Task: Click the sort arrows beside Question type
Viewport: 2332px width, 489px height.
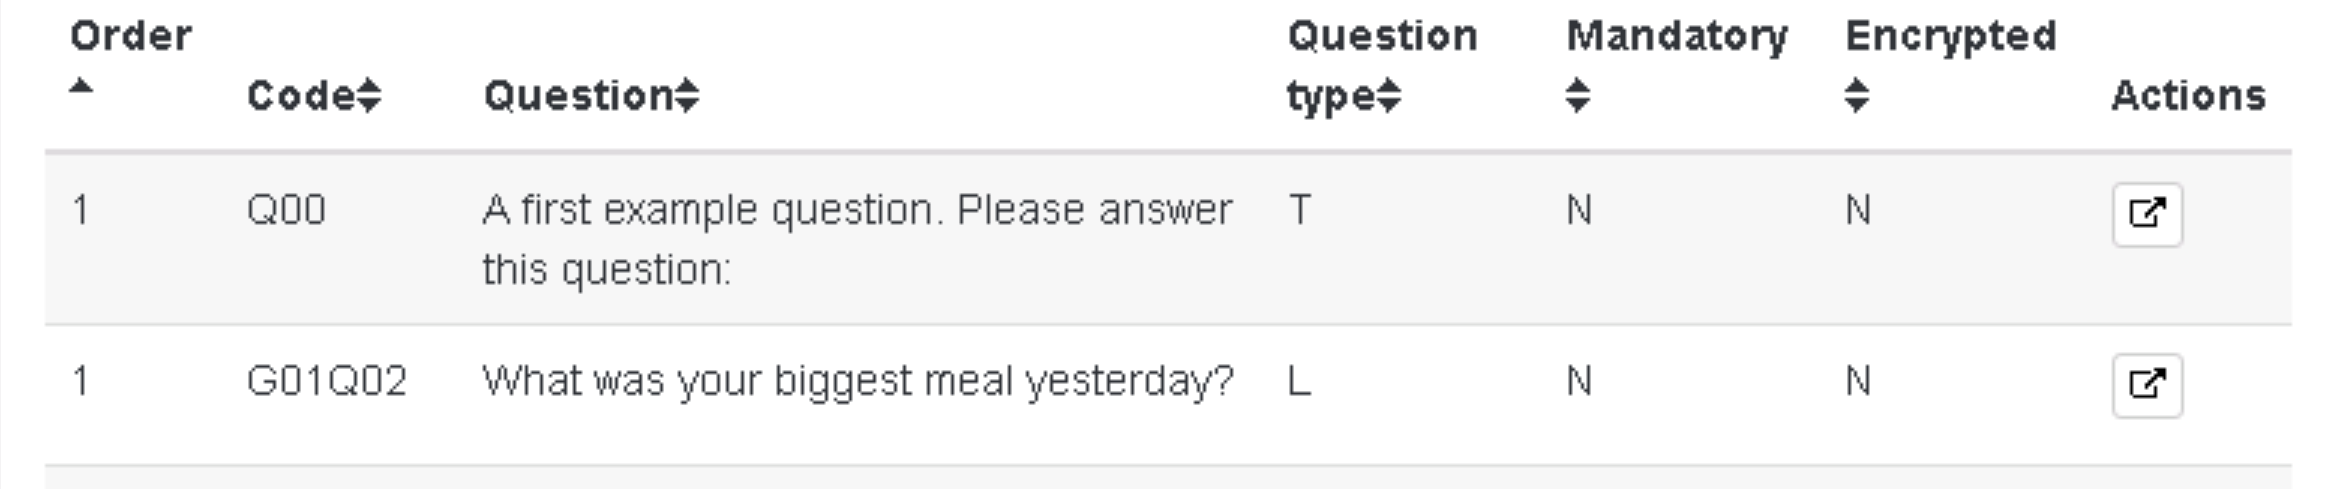Action: click(x=1389, y=96)
